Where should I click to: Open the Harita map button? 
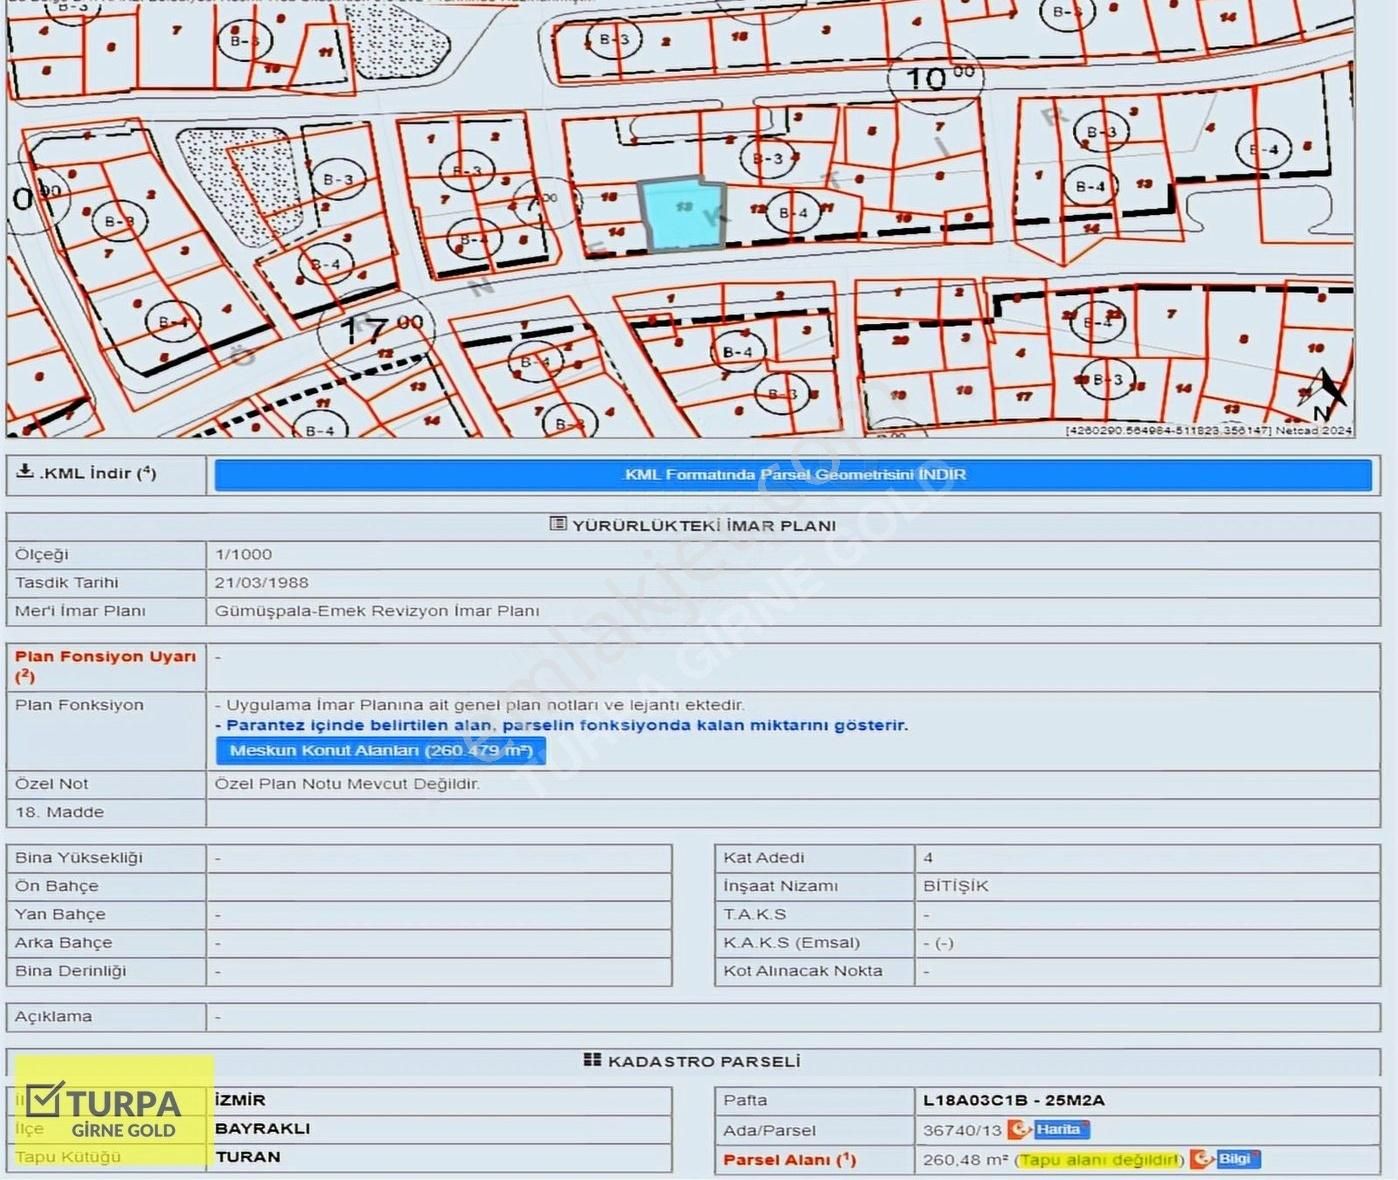(x=1060, y=1129)
